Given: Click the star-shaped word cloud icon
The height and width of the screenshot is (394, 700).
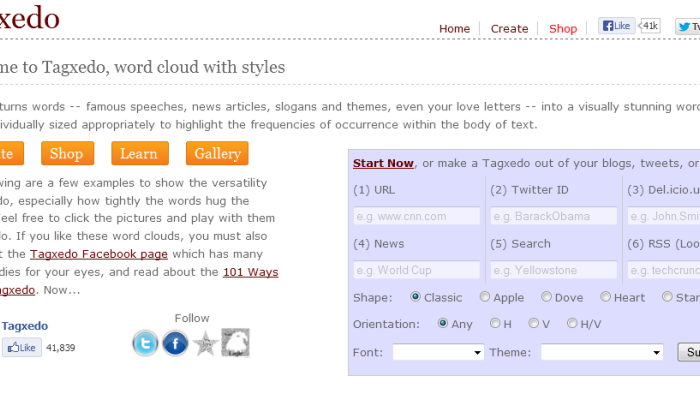Looking at the screenshot, I should point(205,343).
